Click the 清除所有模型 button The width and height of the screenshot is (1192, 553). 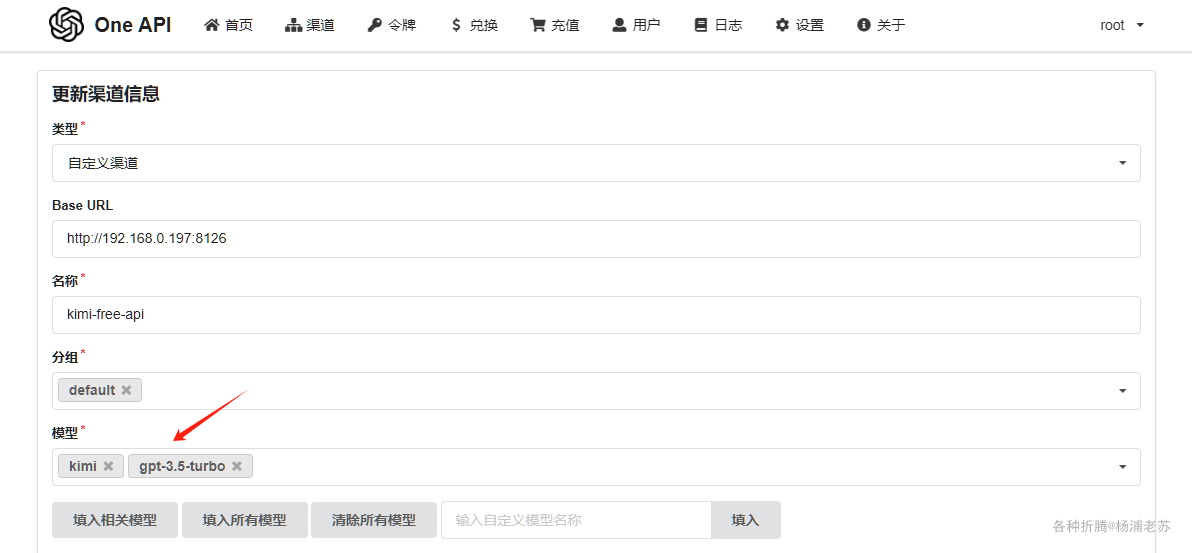[374, 520]
